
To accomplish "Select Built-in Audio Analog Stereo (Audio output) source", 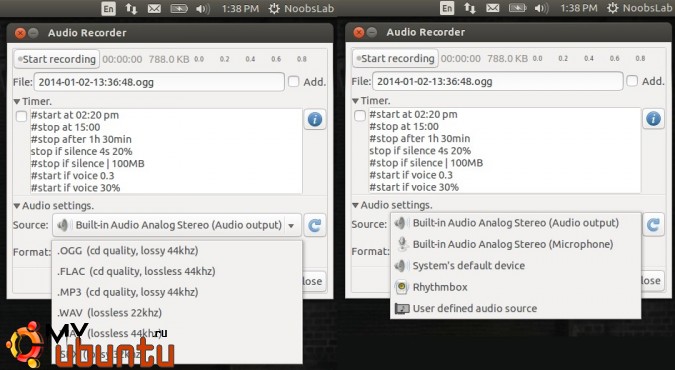I will (516, 223).
